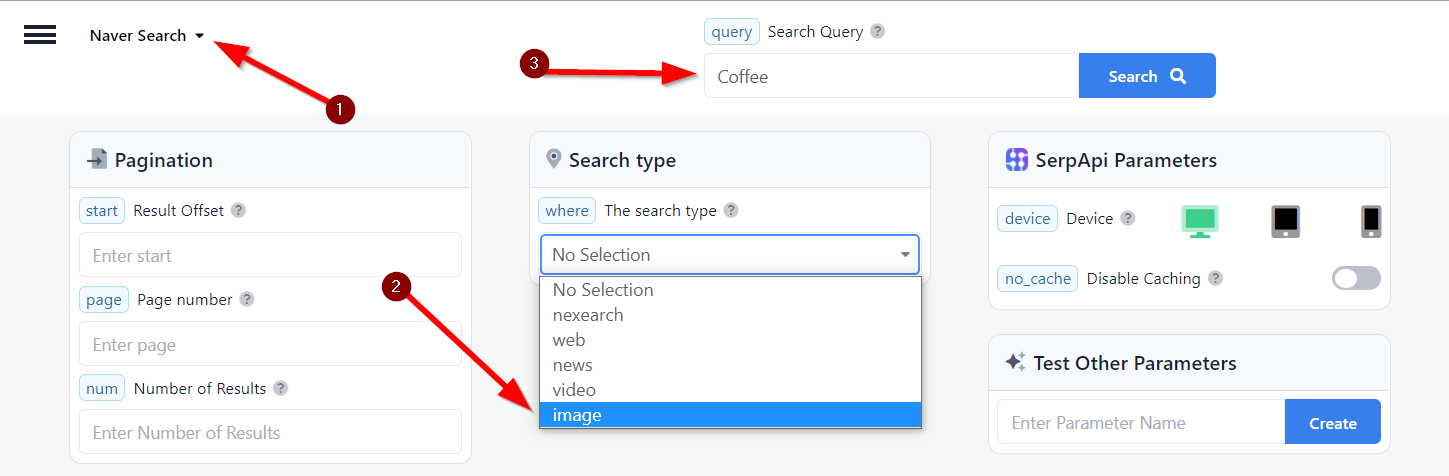Focus the Enter start input field

tap(270, 255)
